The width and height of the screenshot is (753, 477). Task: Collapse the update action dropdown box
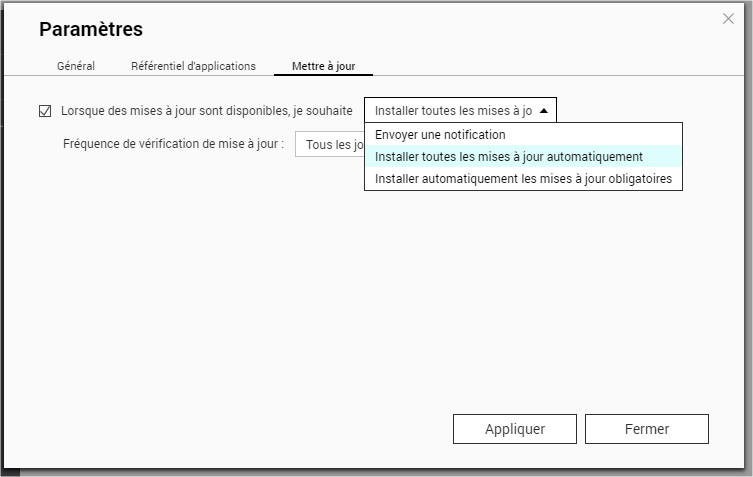pyautogui.click(x=454, y=110)
